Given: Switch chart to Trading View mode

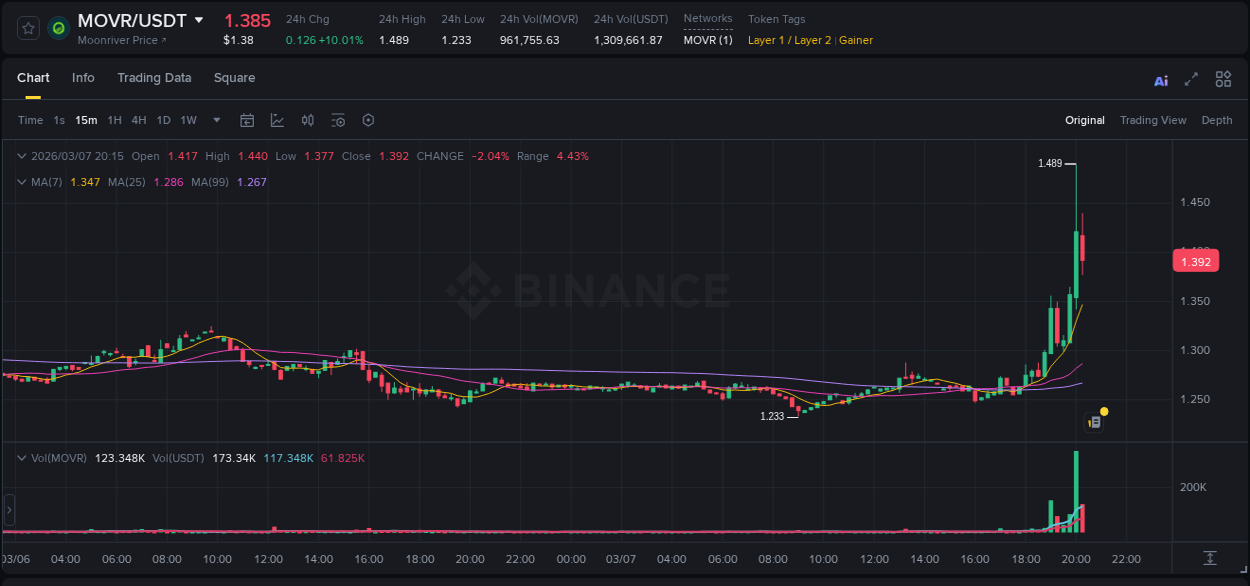Looking at the screenshot, I should click(1153, 120).
